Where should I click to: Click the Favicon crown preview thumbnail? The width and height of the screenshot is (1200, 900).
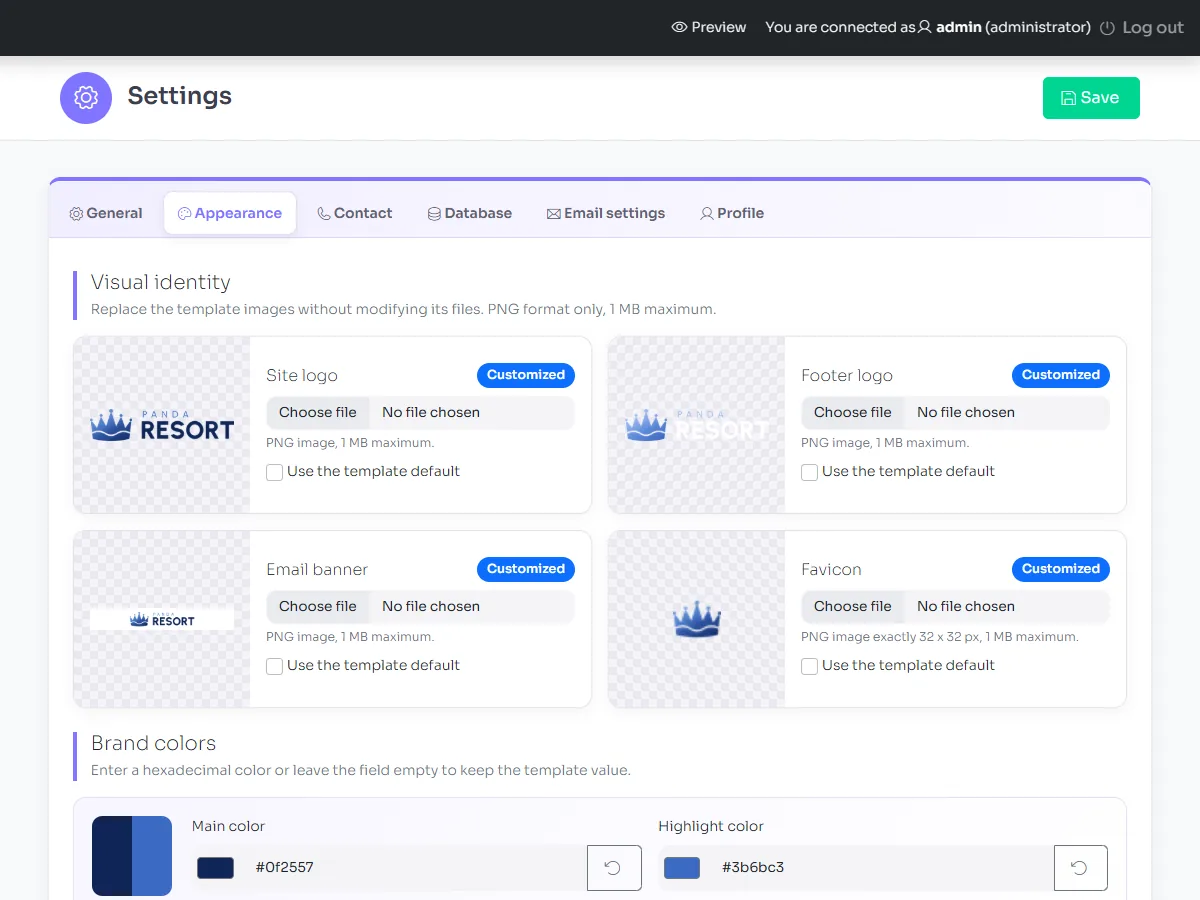pyautogui.click(x=697, y=619)
